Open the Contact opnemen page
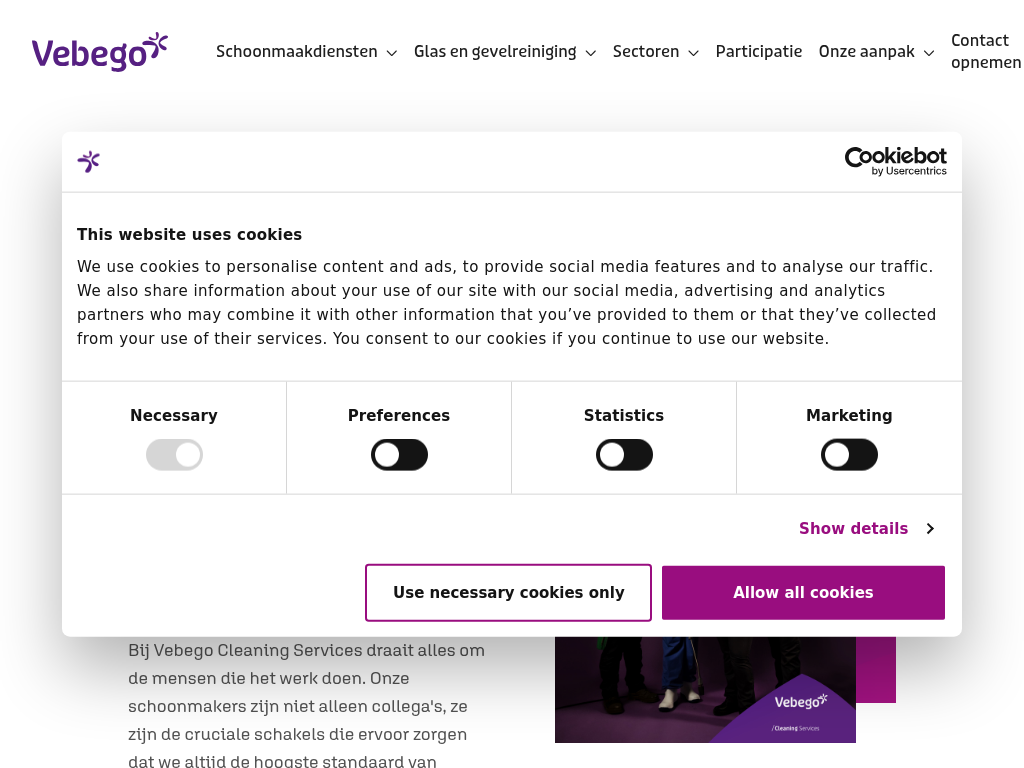1024x768 pixels. 985,52
